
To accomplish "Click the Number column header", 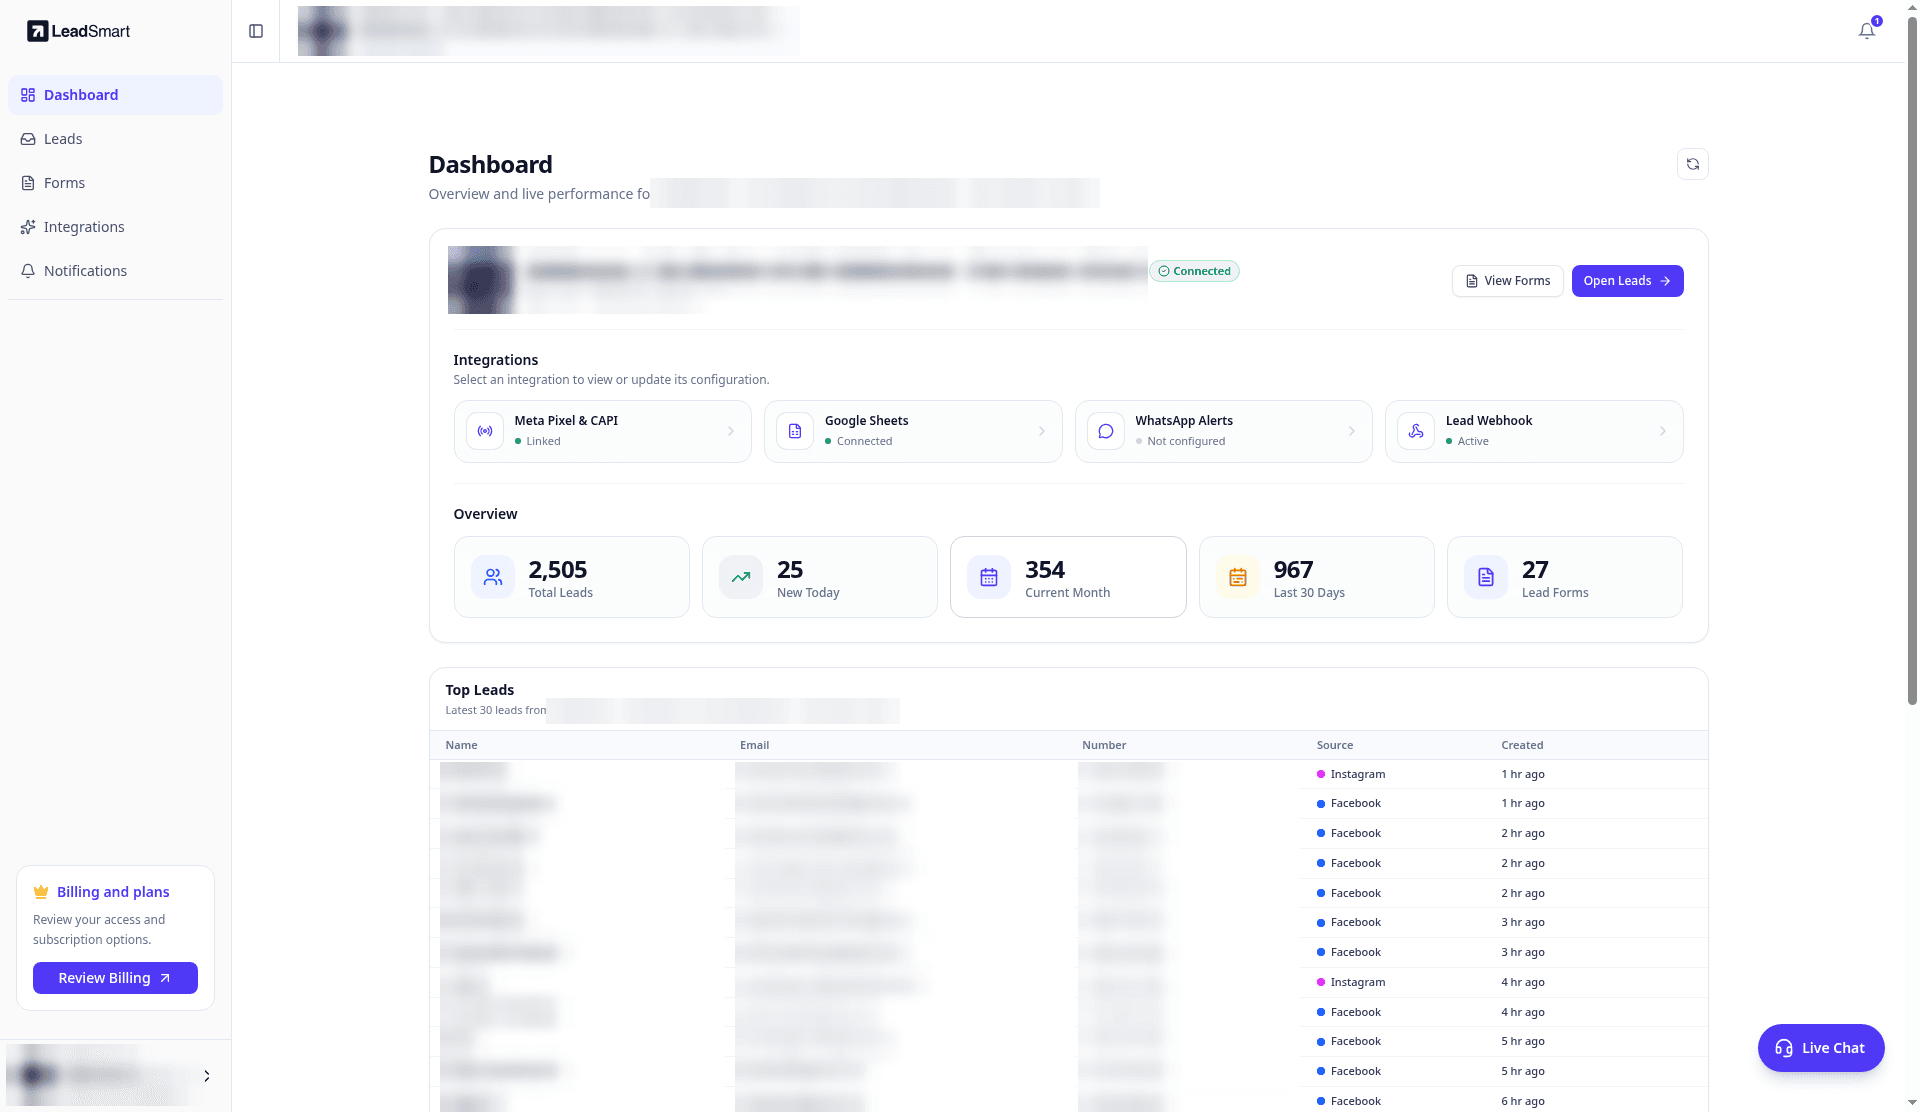I will [1104, 745].
